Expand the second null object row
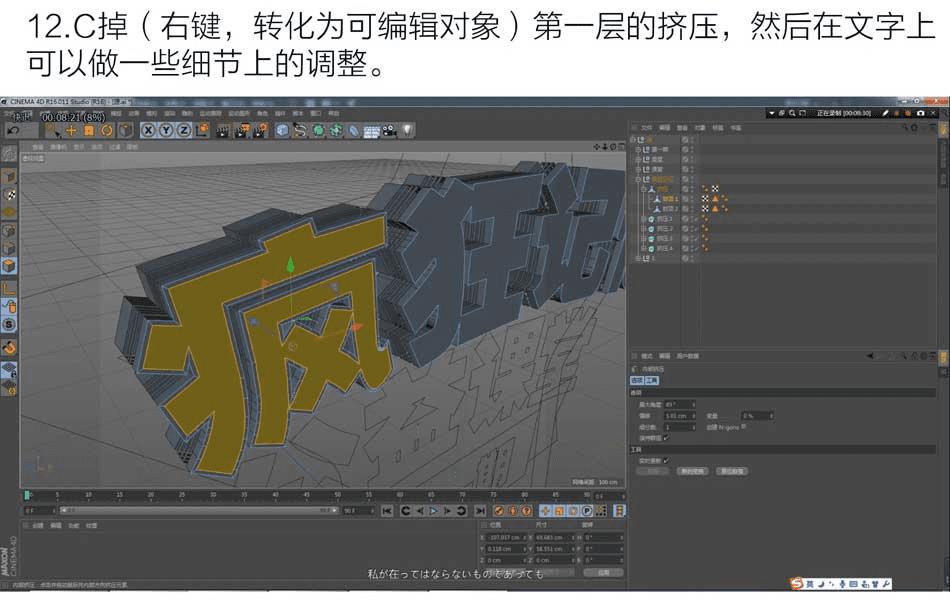Viewport: 950px width, 615px height. [x=638, y=150]
